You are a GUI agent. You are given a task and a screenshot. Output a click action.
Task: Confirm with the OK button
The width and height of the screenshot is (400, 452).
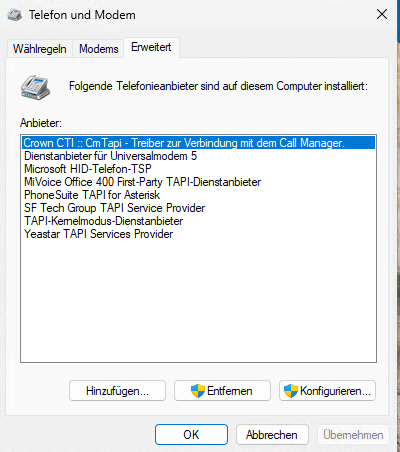tap(191, 435)
